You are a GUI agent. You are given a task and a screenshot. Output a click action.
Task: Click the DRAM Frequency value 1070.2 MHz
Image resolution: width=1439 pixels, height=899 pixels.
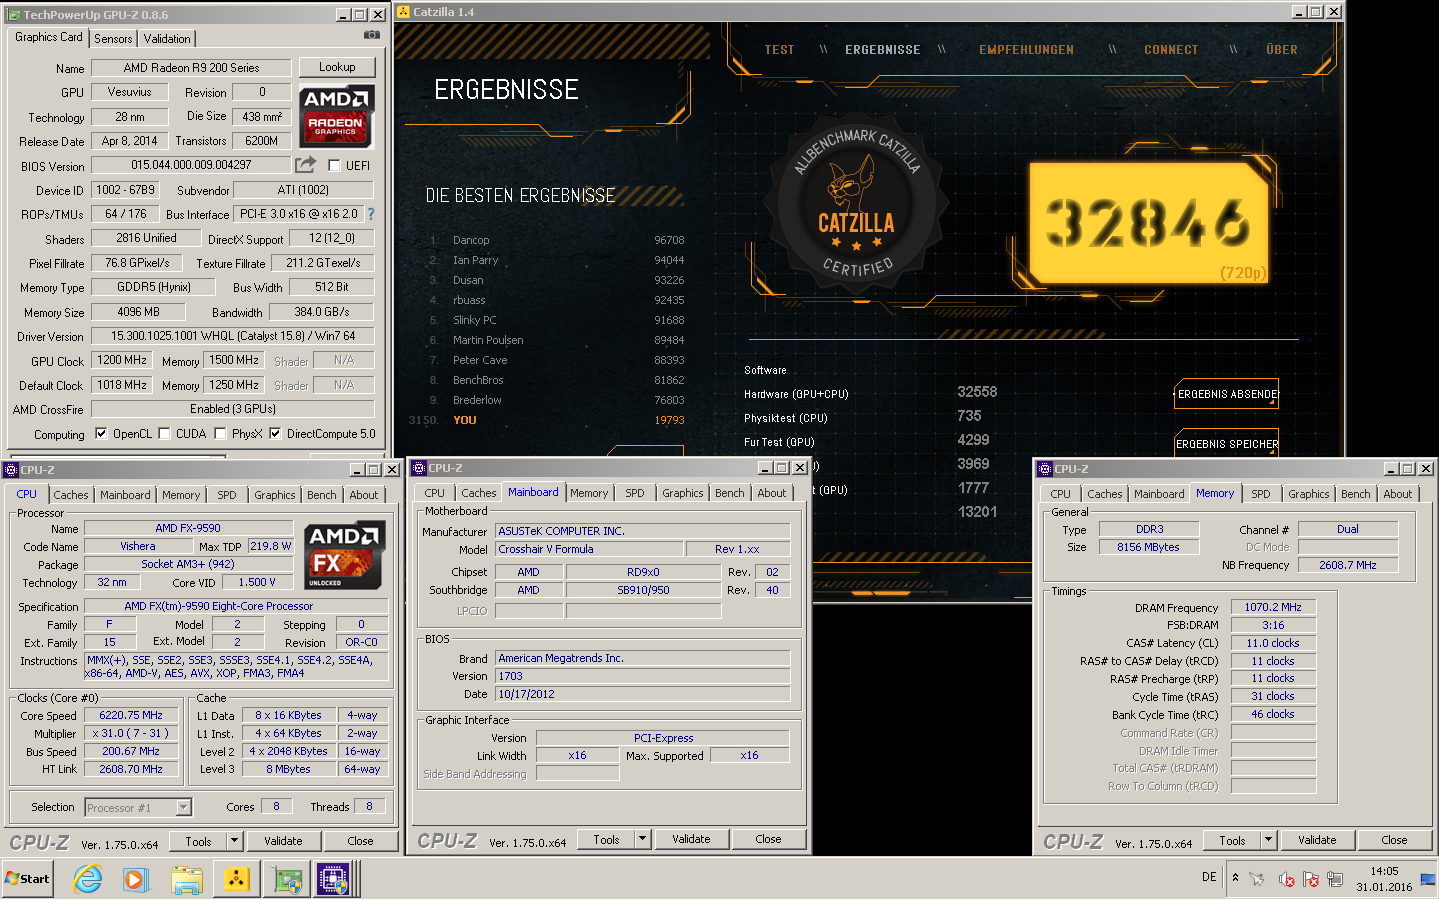pyautogui.click(x=1273, y=607)
